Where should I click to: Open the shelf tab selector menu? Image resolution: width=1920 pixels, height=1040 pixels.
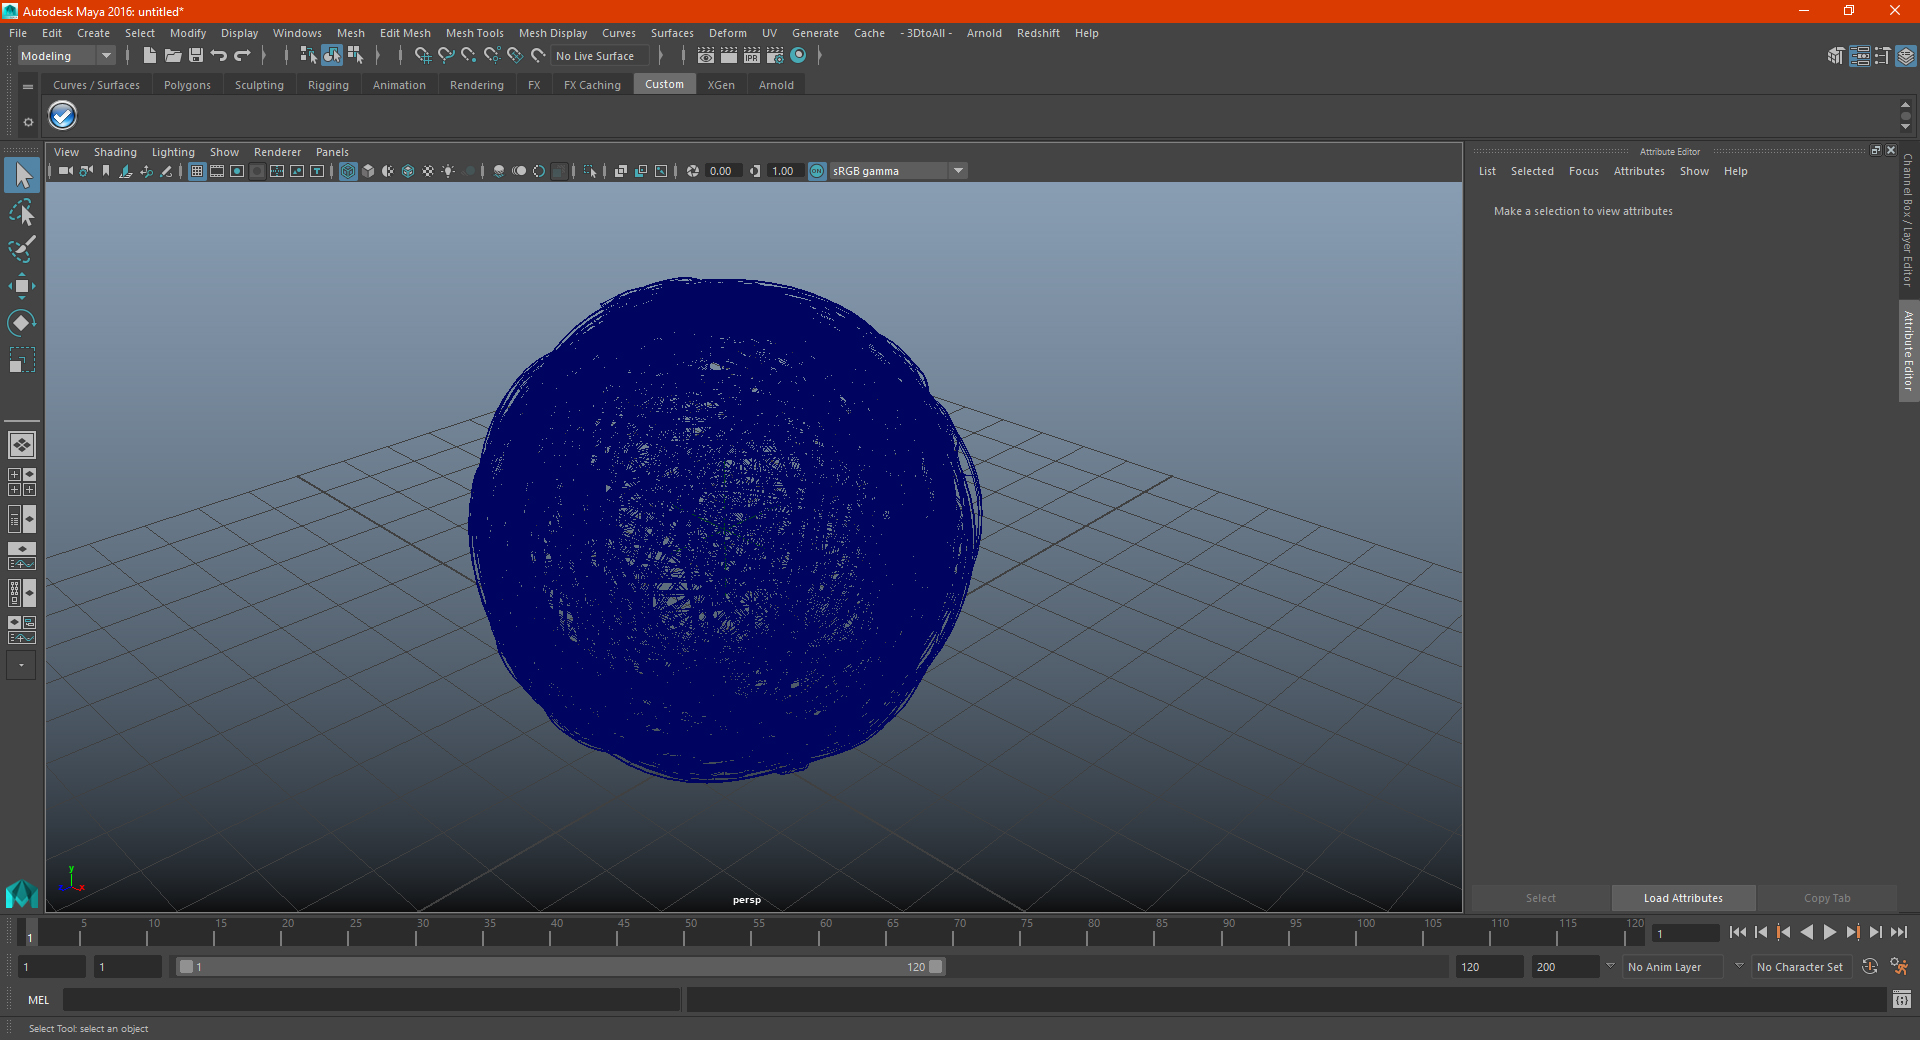click(x=28, y=87)
